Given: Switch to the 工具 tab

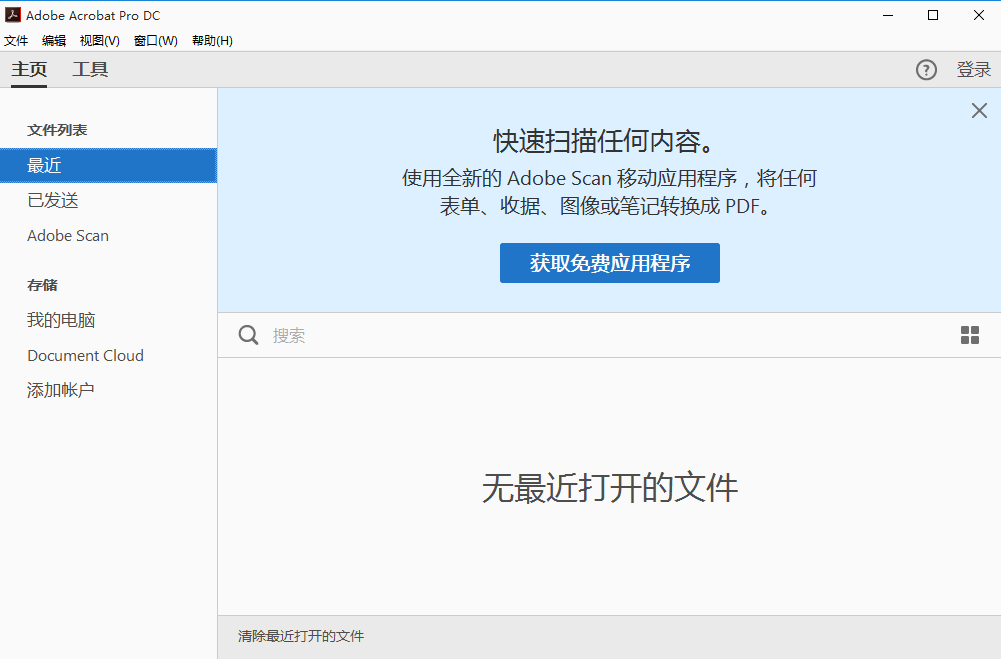Looking at the screenshot, I should click(x=90, y=70).
